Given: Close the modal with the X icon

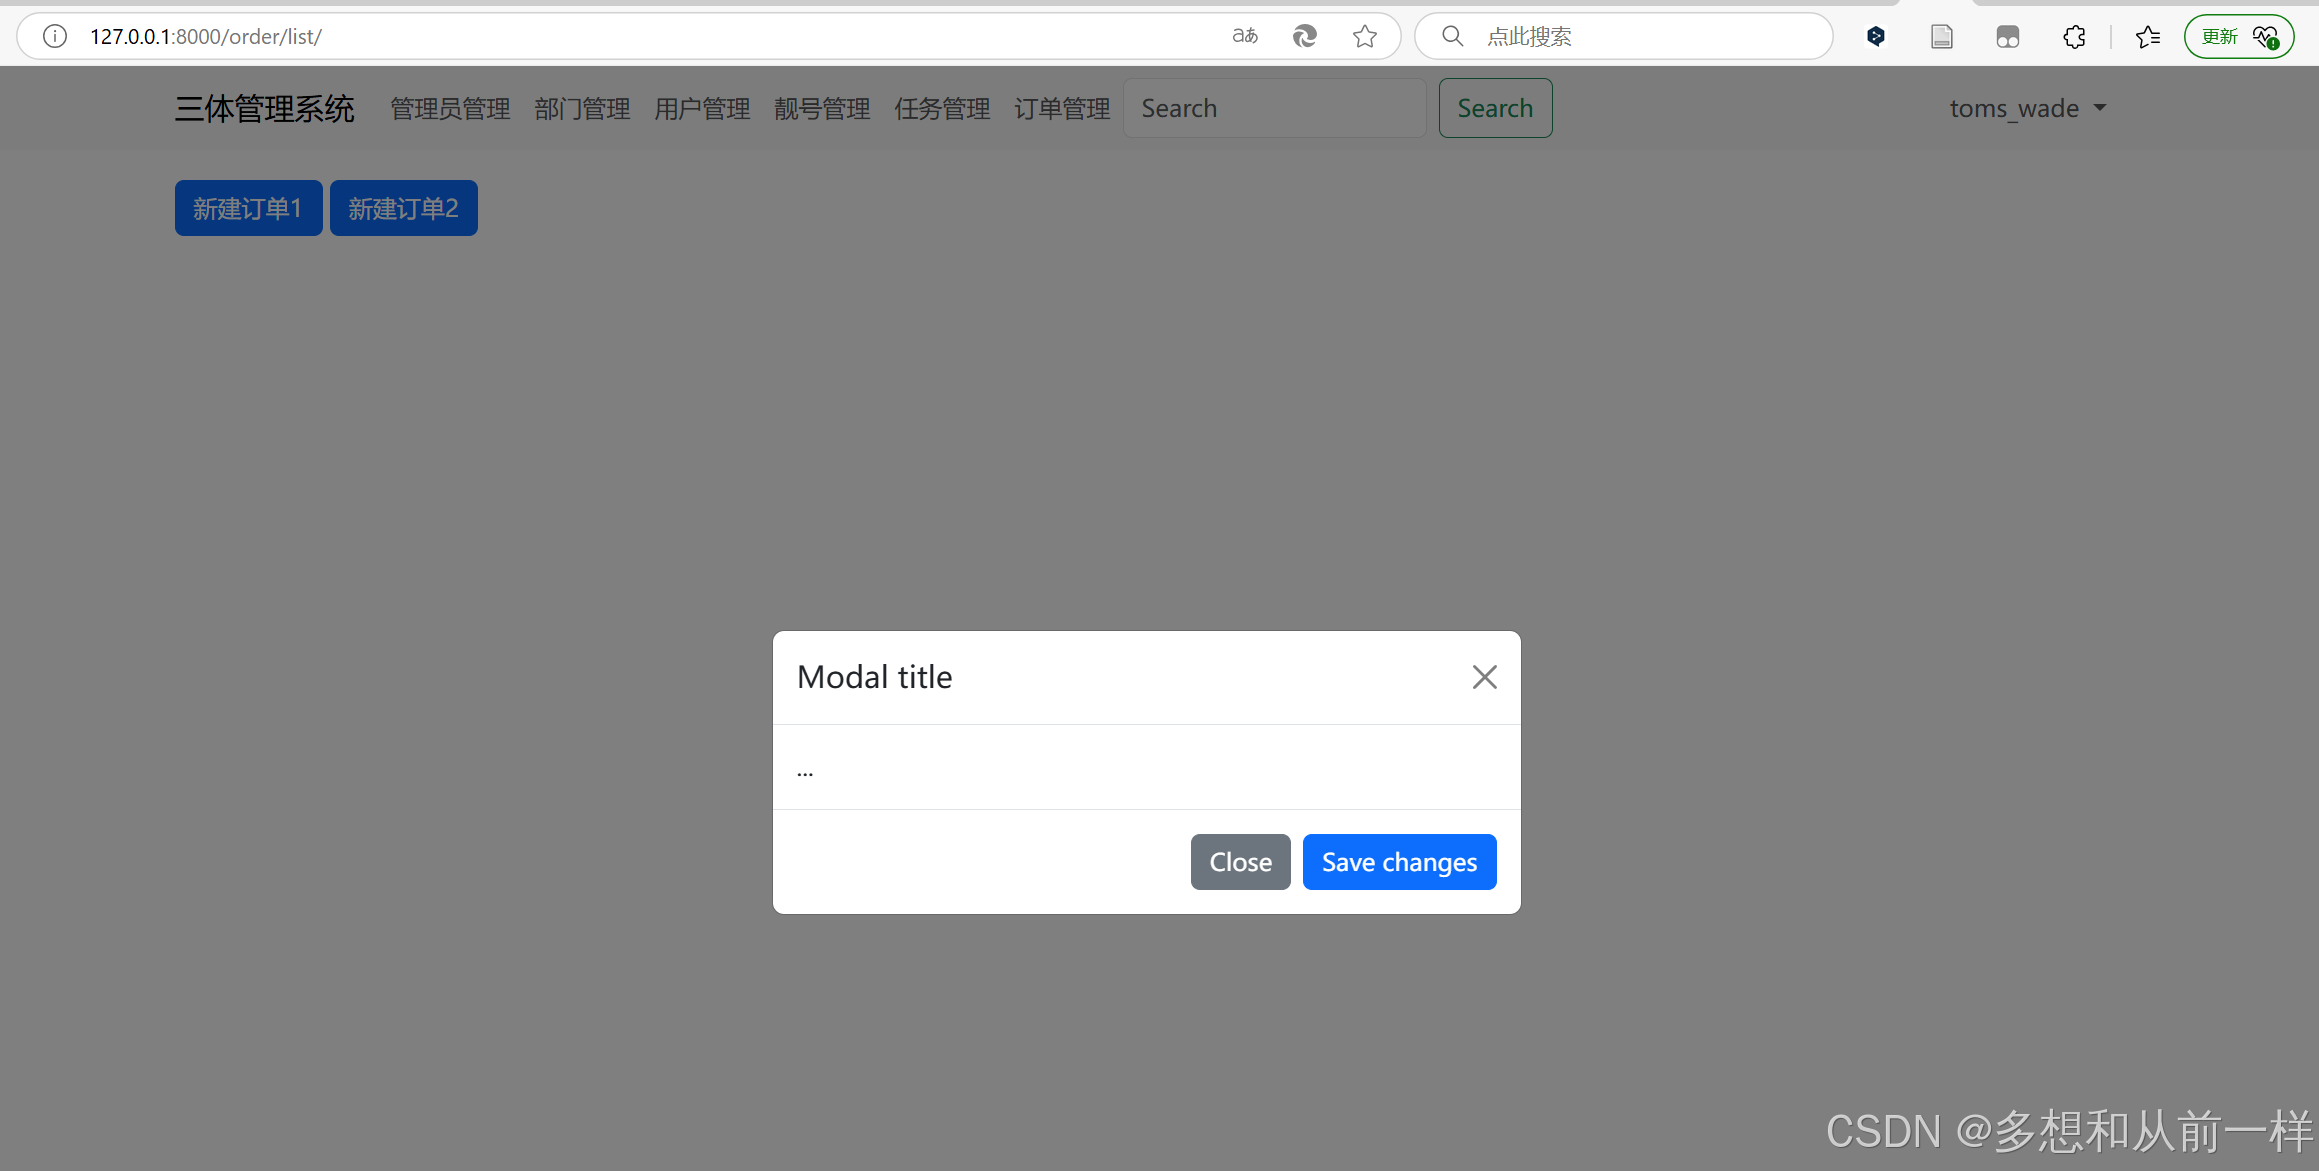Looking at the screenshot, I should [x=1484, y=677].
